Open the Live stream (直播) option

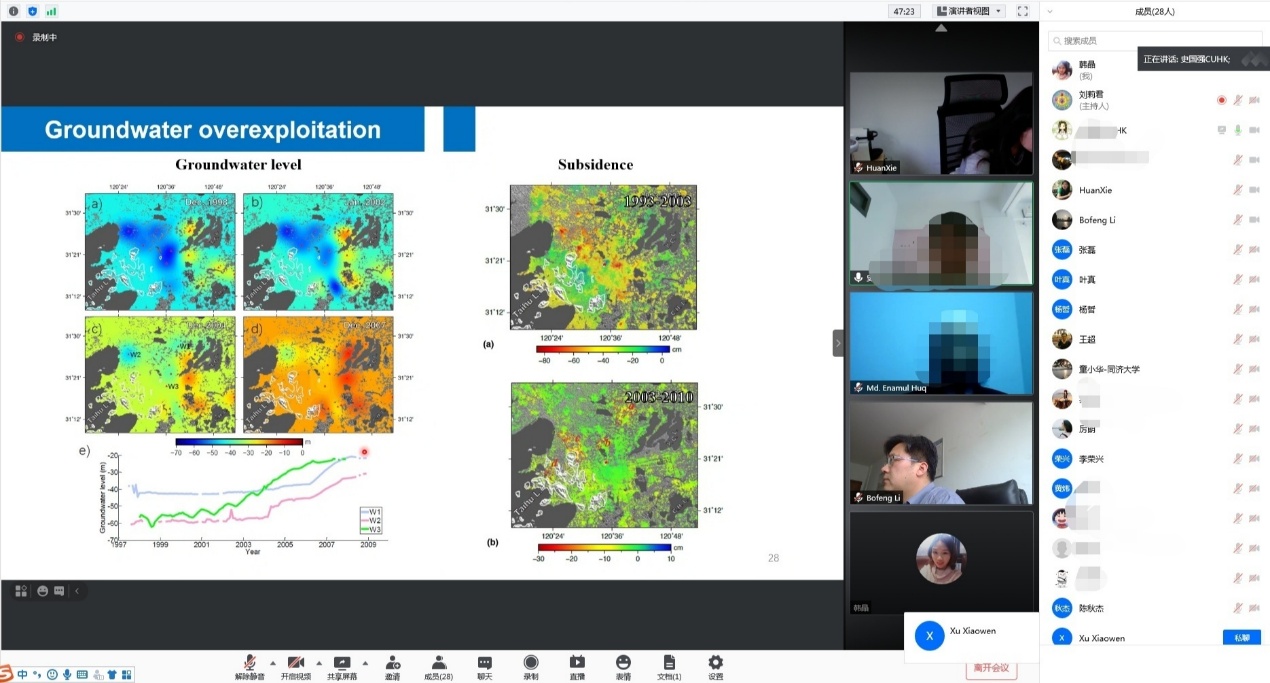(577, 664)
